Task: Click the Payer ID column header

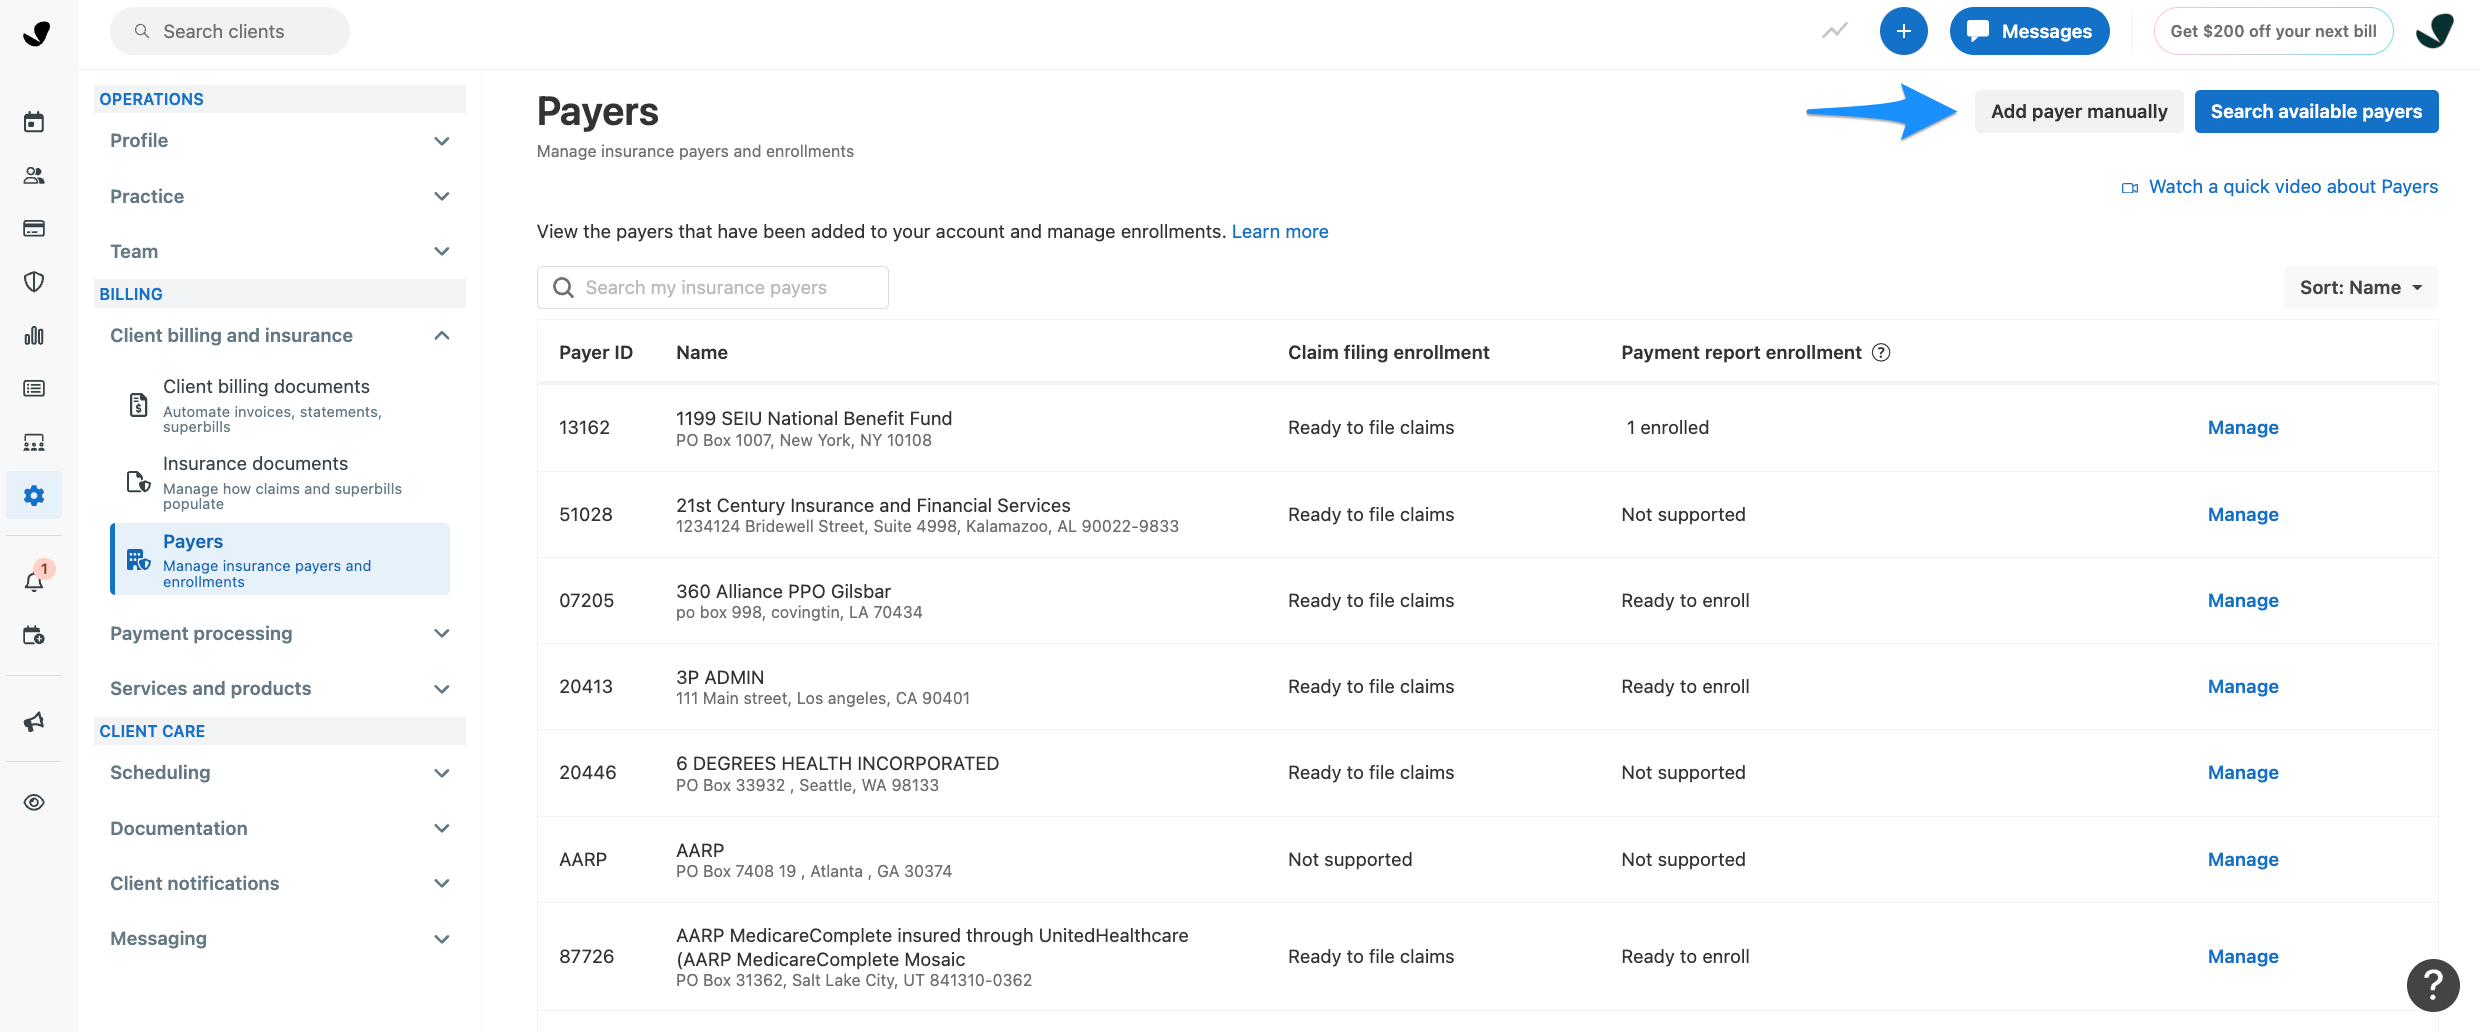Action: pyautogui.click(x=596, y=352)
